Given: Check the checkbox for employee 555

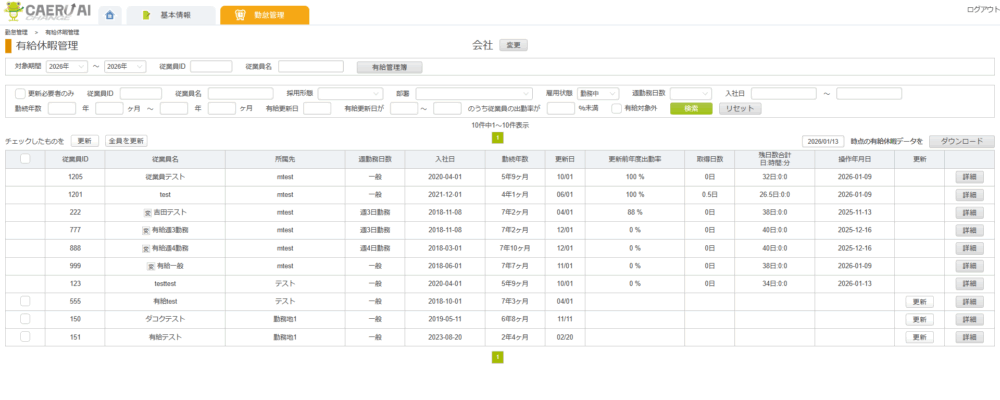Looking at the screenshot, I should coord(26,302).
